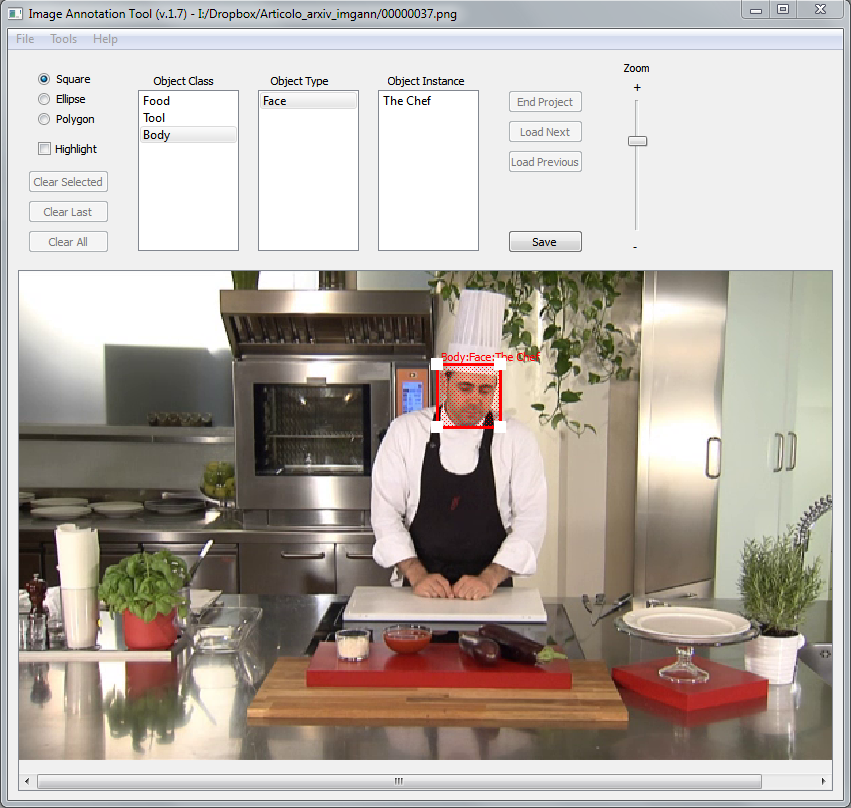
Task: Switch to Polygon annotation shape
Action: point(44,119)
